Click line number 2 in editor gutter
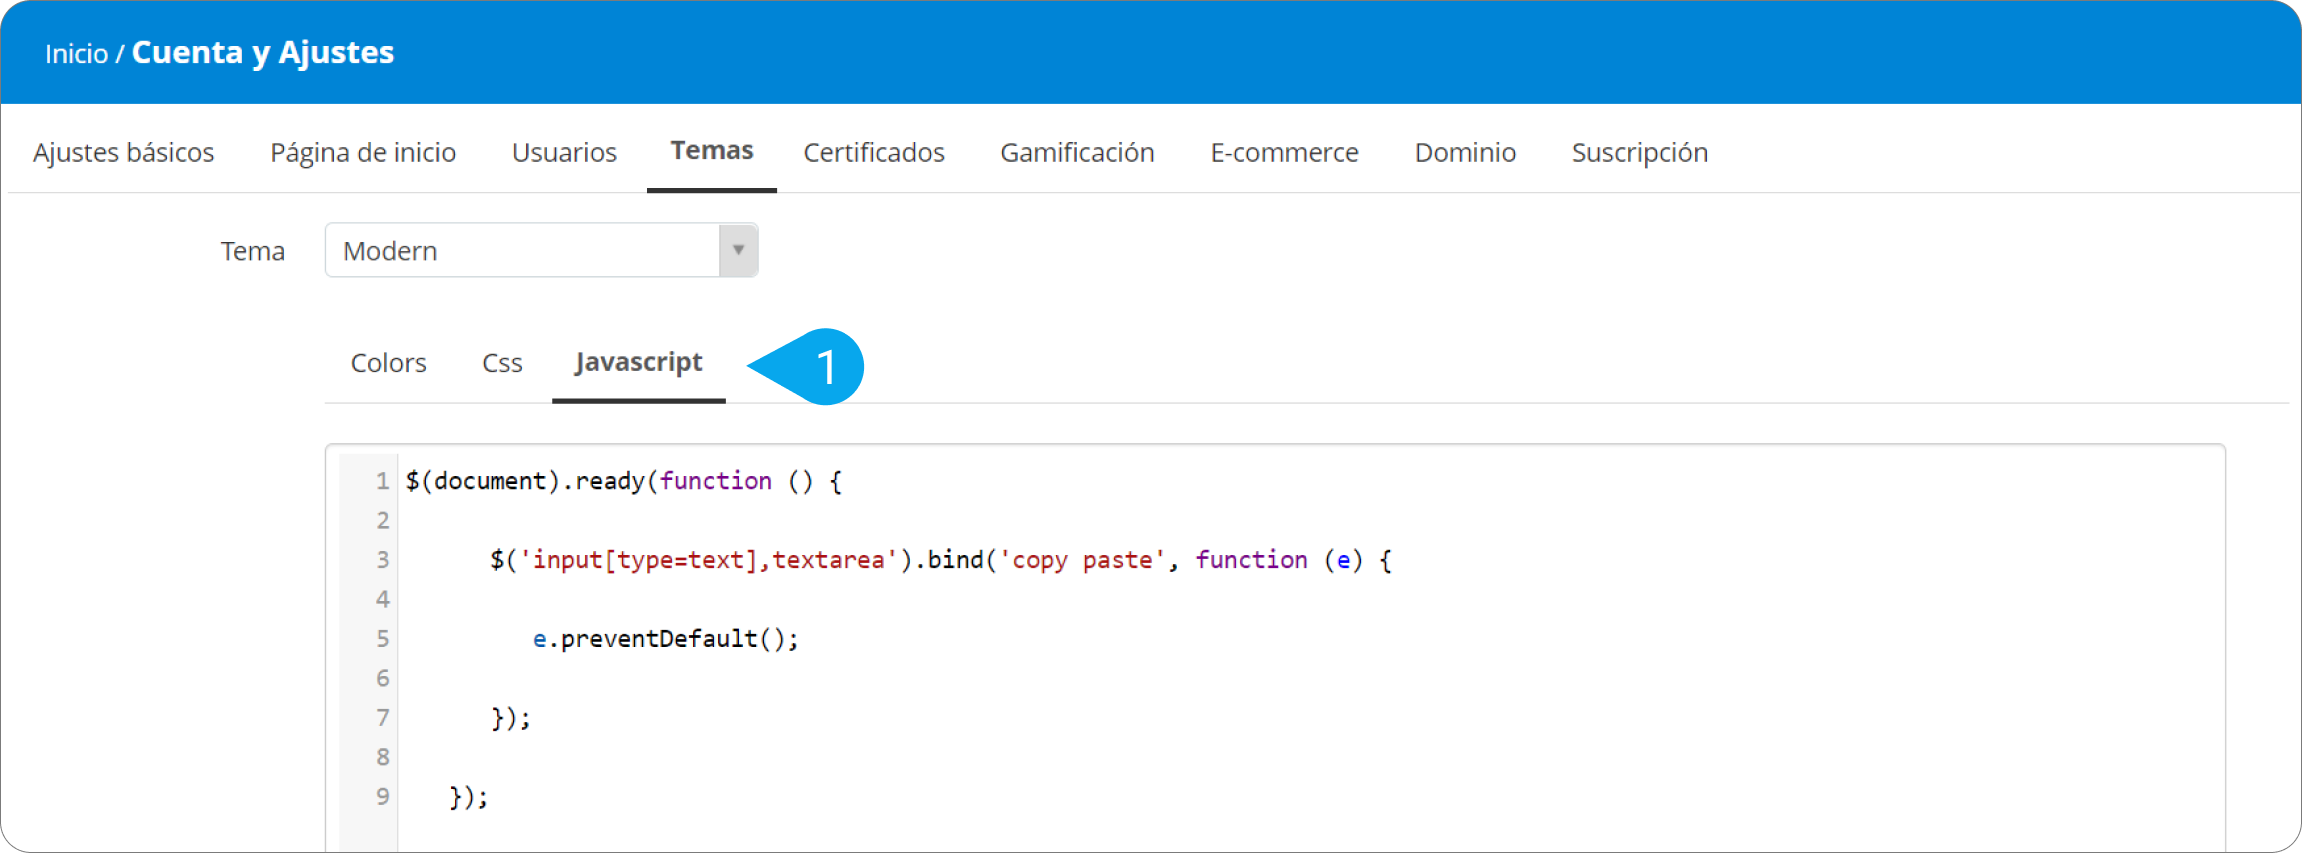The width and height of the screenshot is (2302, 853). [x=382, y=520]
